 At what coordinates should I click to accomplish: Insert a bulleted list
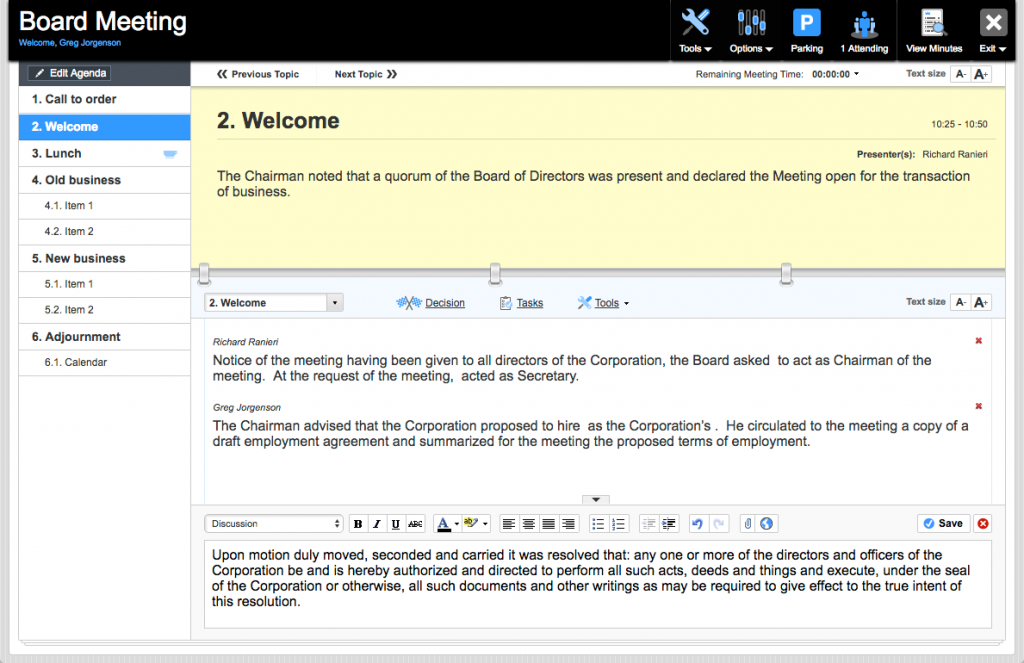(x=598, y=524)
